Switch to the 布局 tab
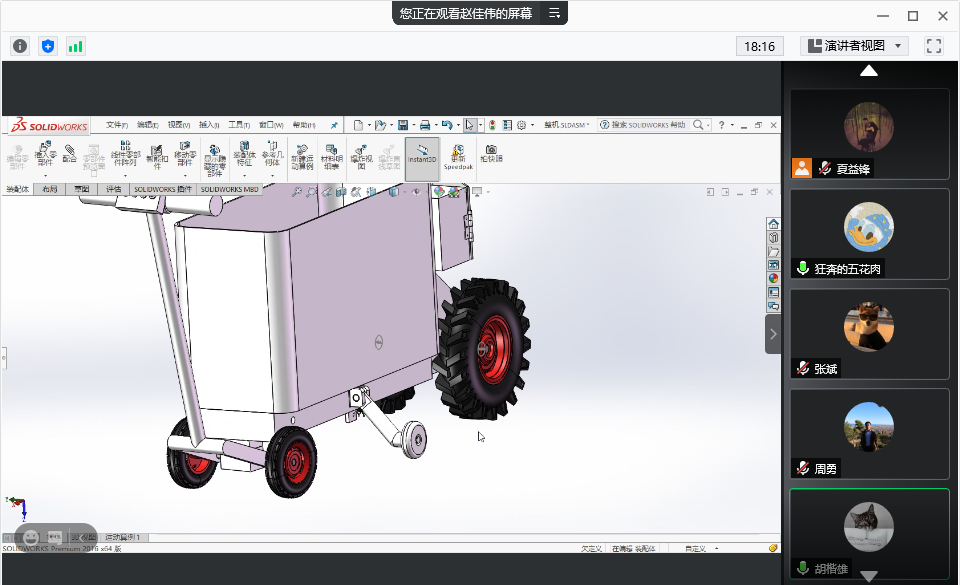 (x=50, y=189)
